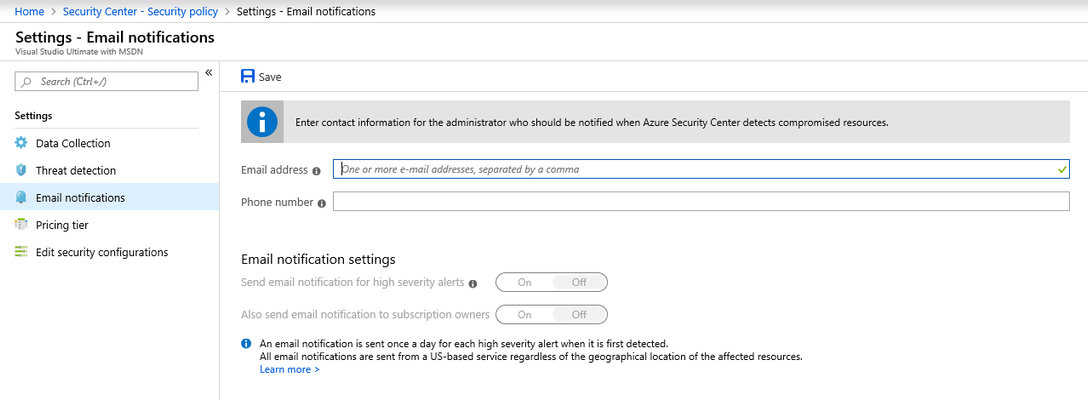The height and width of the screenshot is (400, 1088).
Task: Turn On high severity alert email notification
Action: pyautogui.click(x=525, y=283)
